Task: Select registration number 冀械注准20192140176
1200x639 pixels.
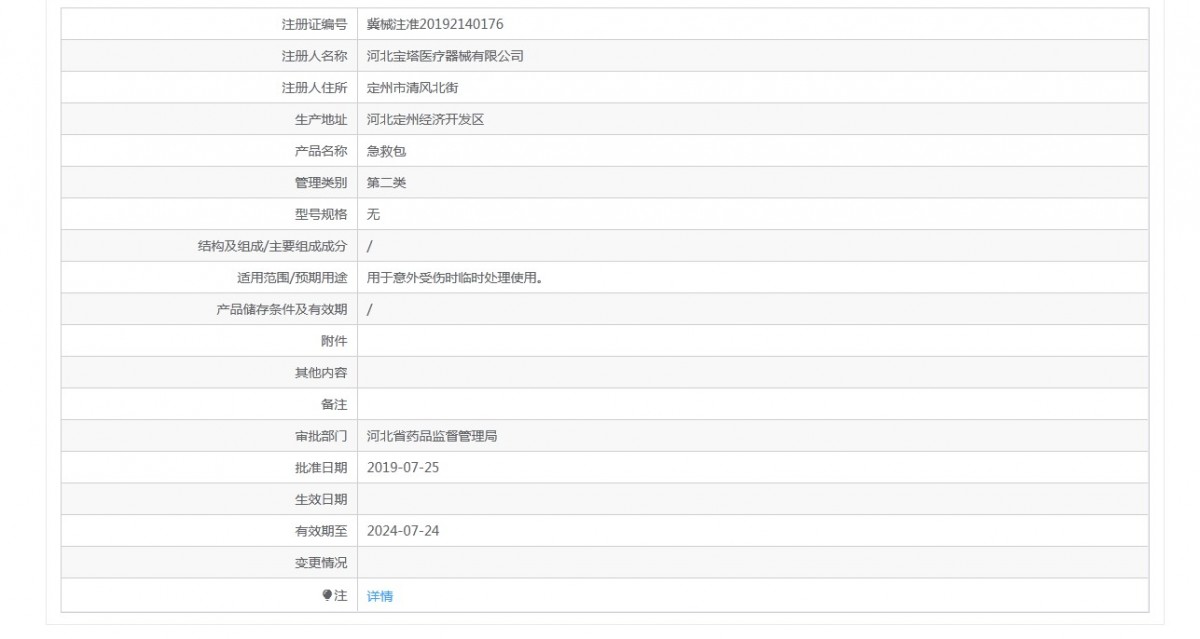Action: tap(435, 24)
